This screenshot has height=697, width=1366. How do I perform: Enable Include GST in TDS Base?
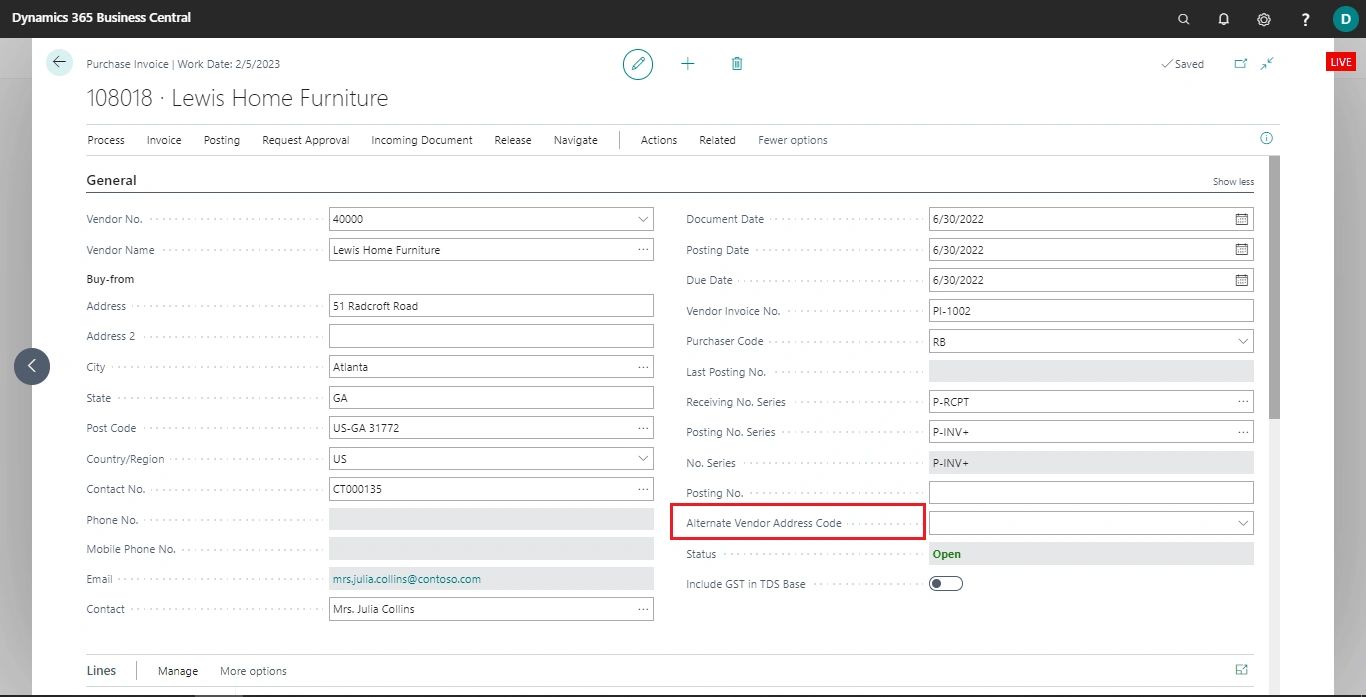945,583
